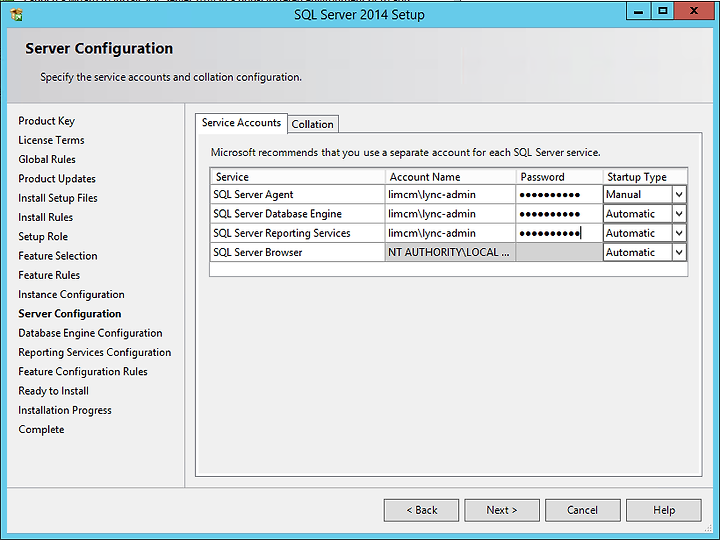Viewport: 720px width, 540px height.
Task: Maximize the SQL Server 2014 Setup window
Action: point(662,11)
